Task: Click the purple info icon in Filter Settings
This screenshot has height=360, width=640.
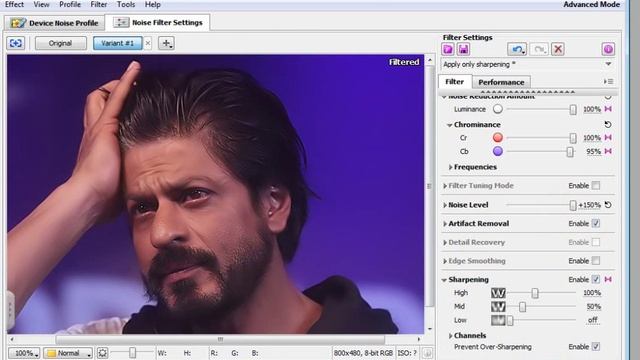Action: coord(608,49)
